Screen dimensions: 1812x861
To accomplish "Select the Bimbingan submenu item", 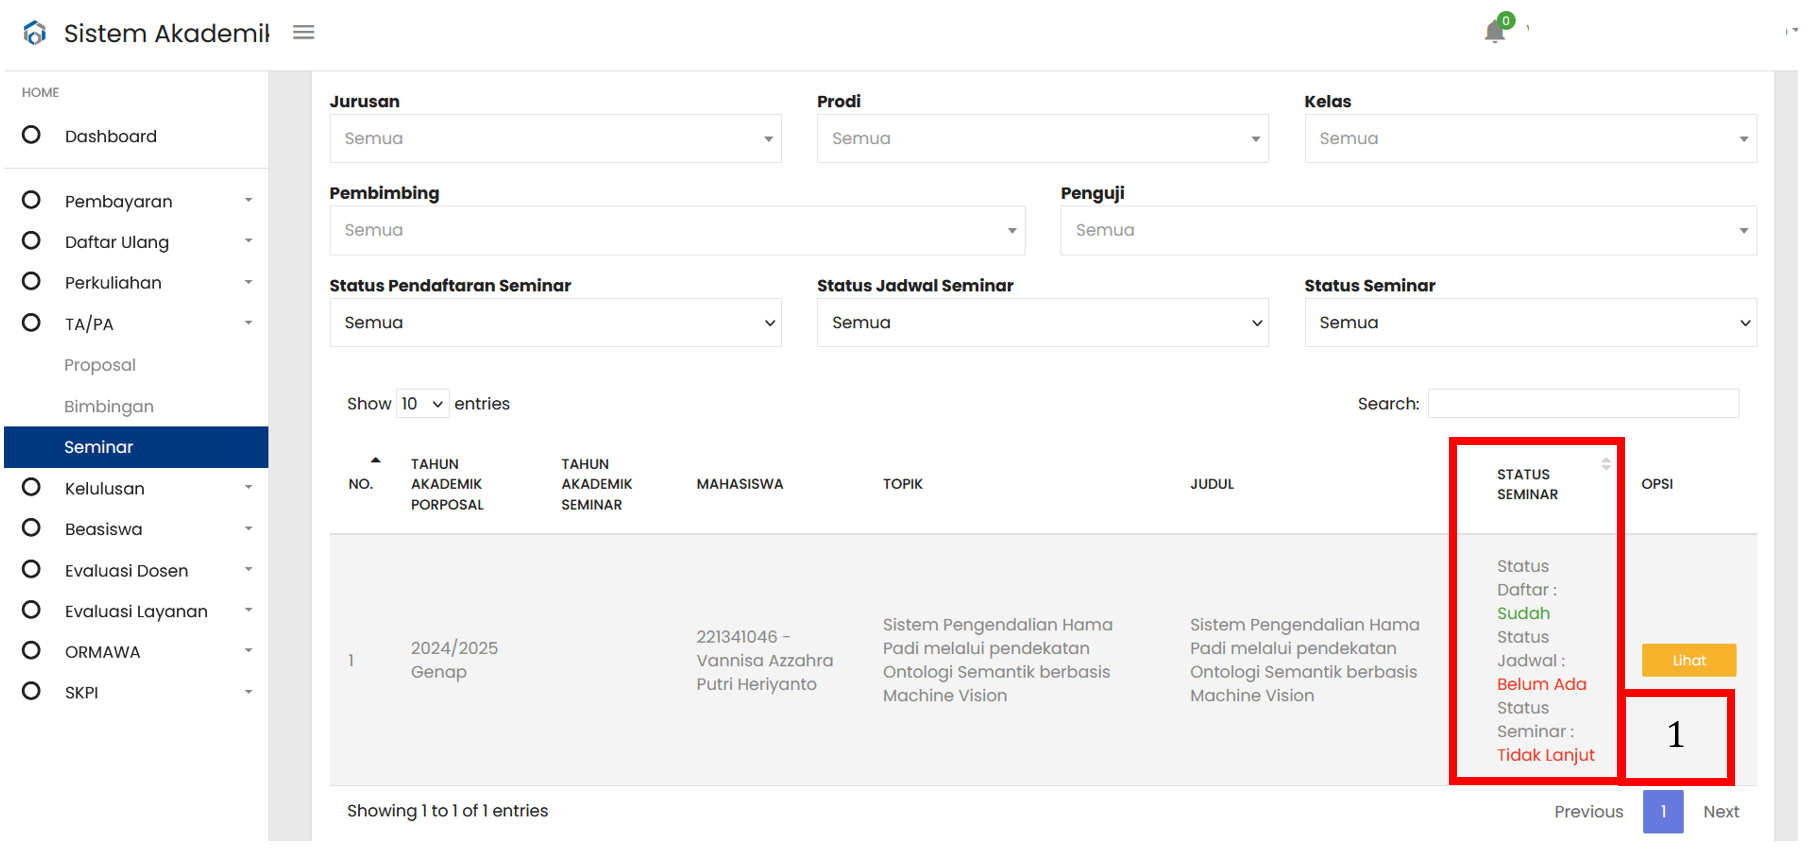I will click(109, 406).
